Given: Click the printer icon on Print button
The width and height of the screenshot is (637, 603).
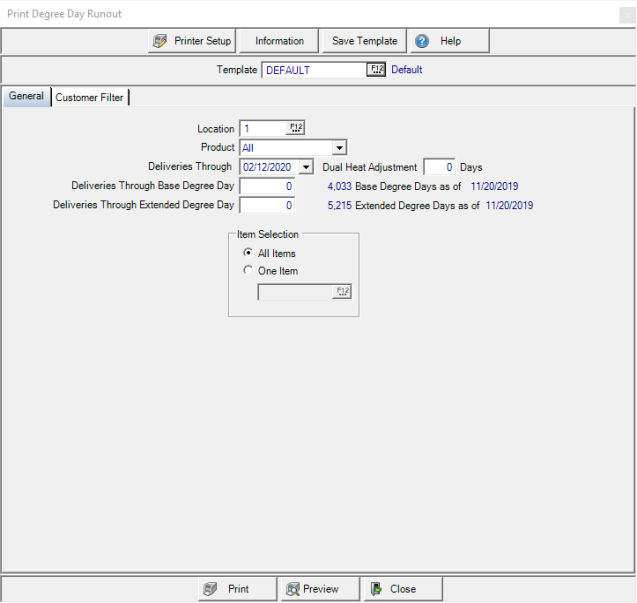Looking at the screenshot, I should point(210,589).
